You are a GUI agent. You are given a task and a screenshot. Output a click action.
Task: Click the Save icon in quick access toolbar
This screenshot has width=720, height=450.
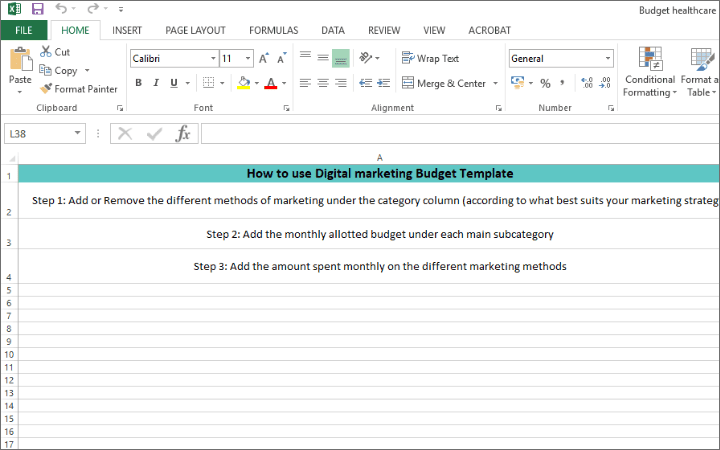point(38,9)
